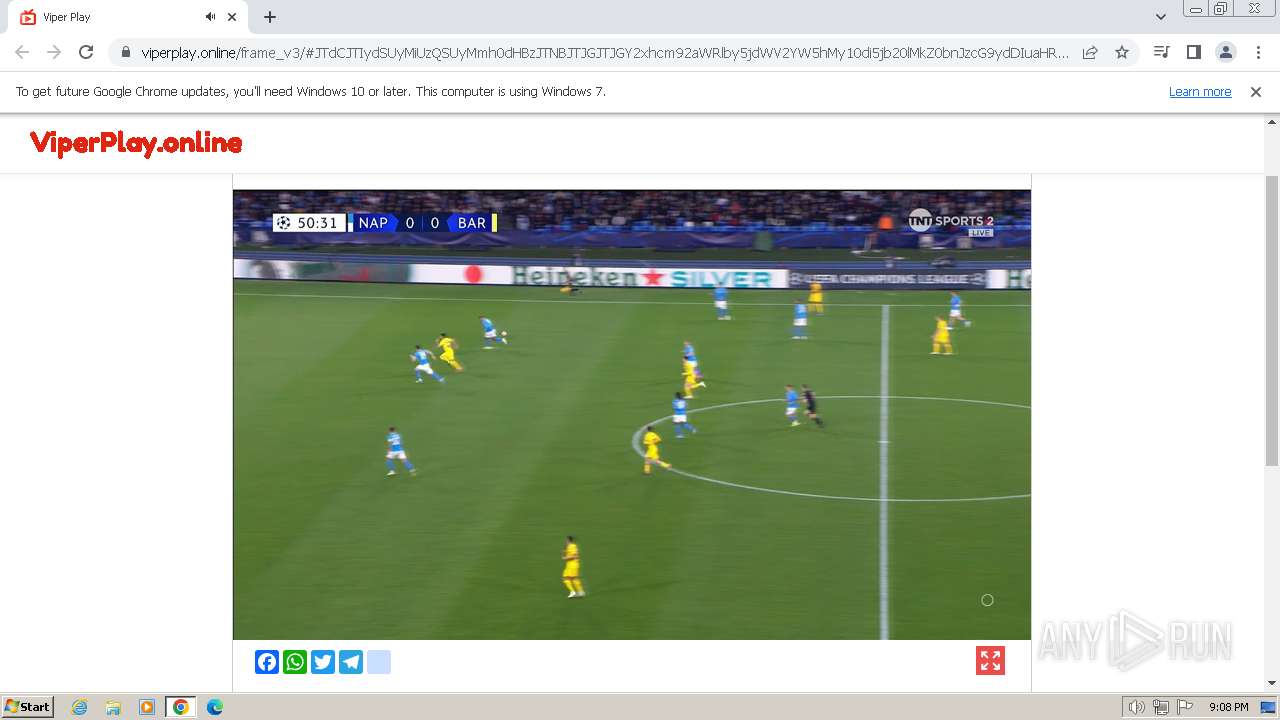Go forward to next page
The width and height of the screenshot is (1280, 720).
[x=54, y=52]
